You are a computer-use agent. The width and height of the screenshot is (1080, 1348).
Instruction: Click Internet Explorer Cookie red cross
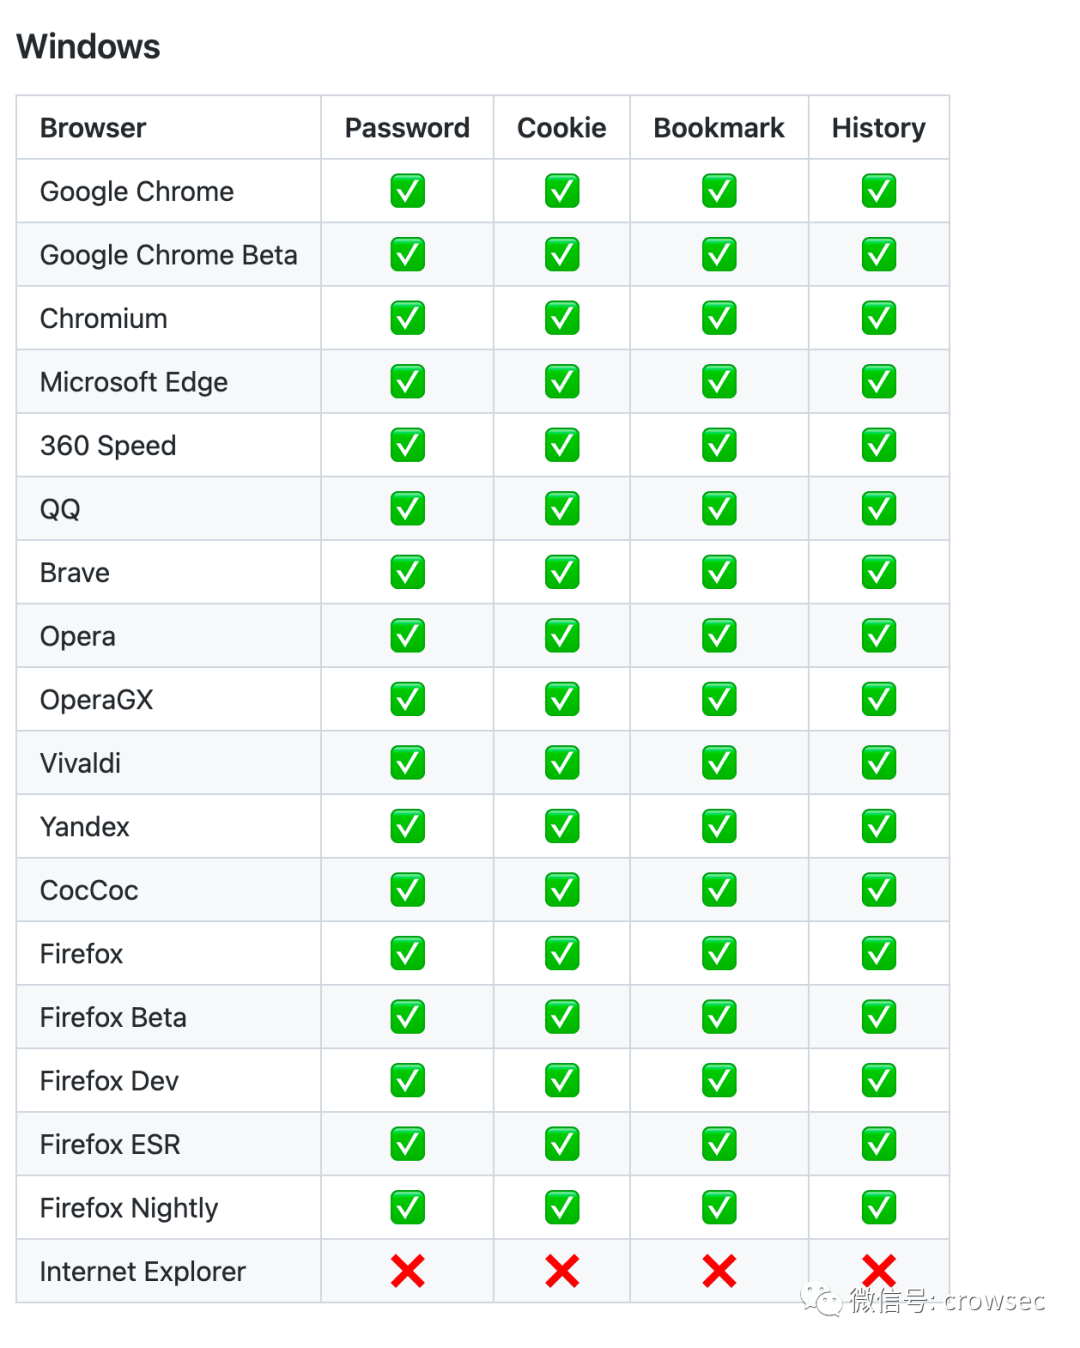562,1271
